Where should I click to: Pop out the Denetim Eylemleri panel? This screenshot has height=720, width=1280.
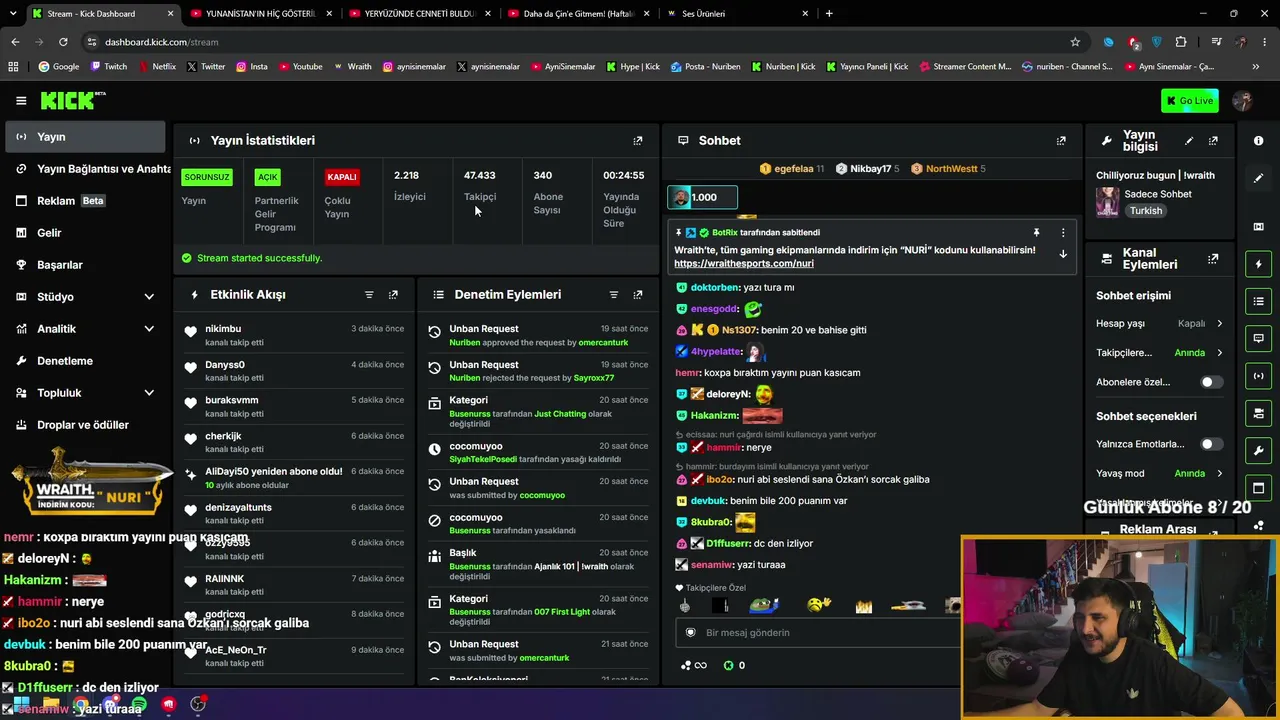click(x=638, y=295)
